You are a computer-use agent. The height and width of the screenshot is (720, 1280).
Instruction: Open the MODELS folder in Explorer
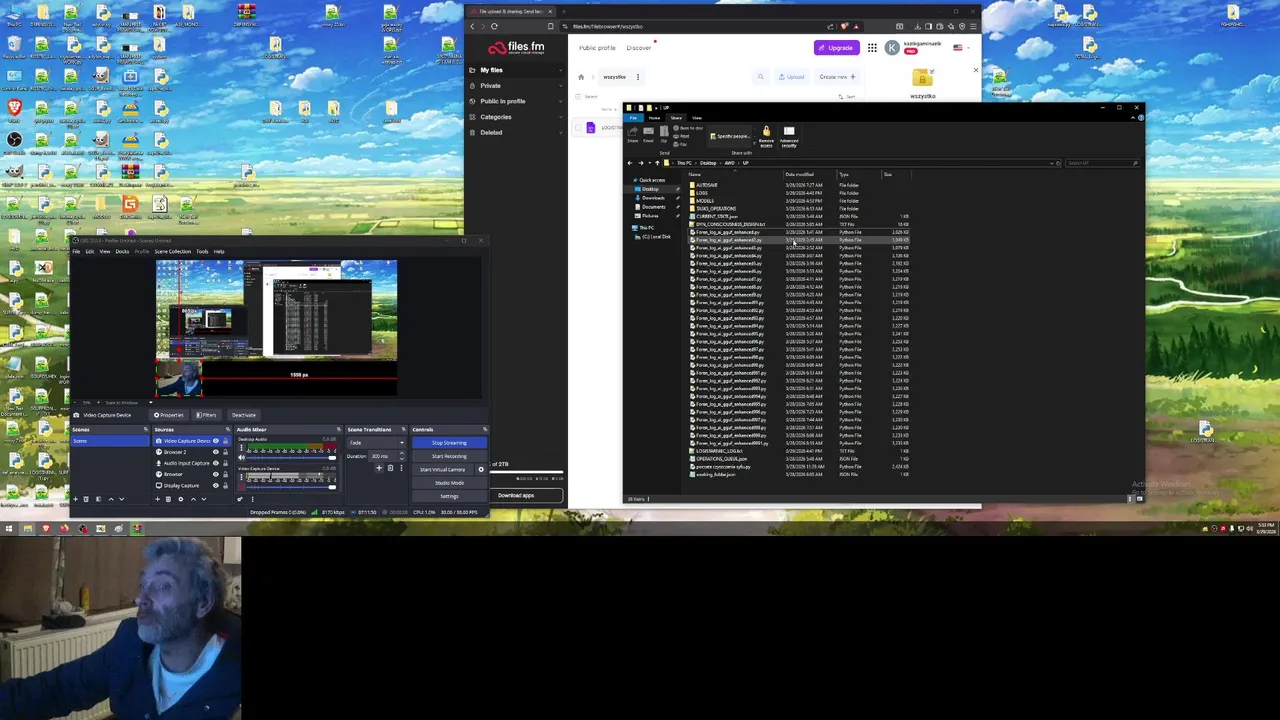click(705, 201)
